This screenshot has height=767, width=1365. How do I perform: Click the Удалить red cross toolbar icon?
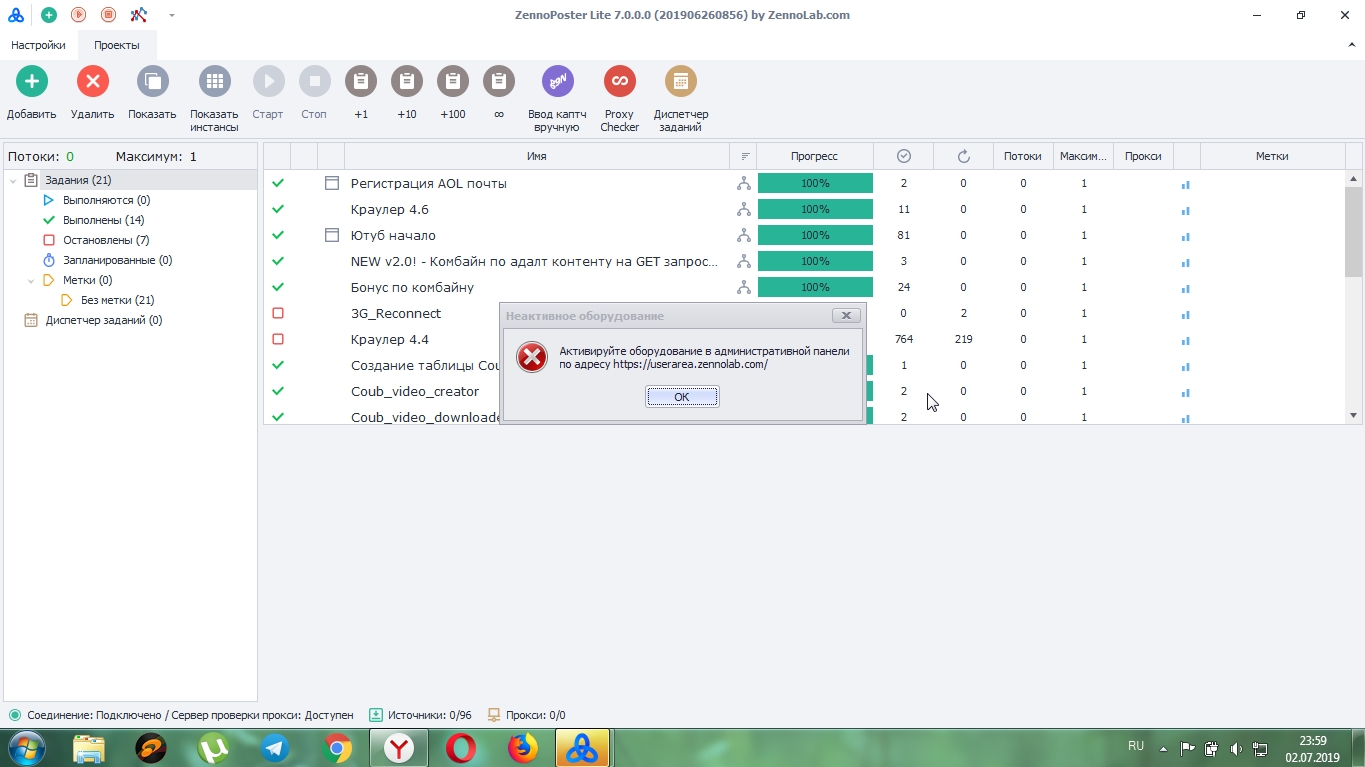coord(93,81)
